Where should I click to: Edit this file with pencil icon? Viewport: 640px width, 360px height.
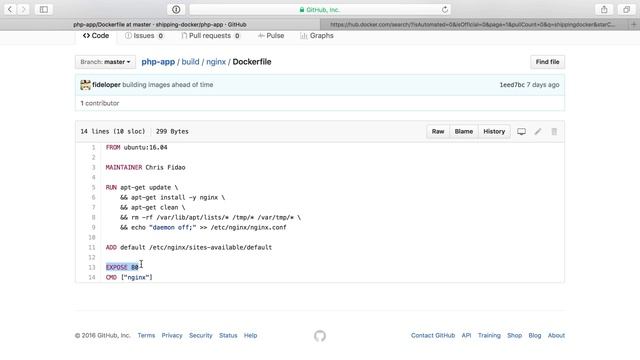(538, 131)
